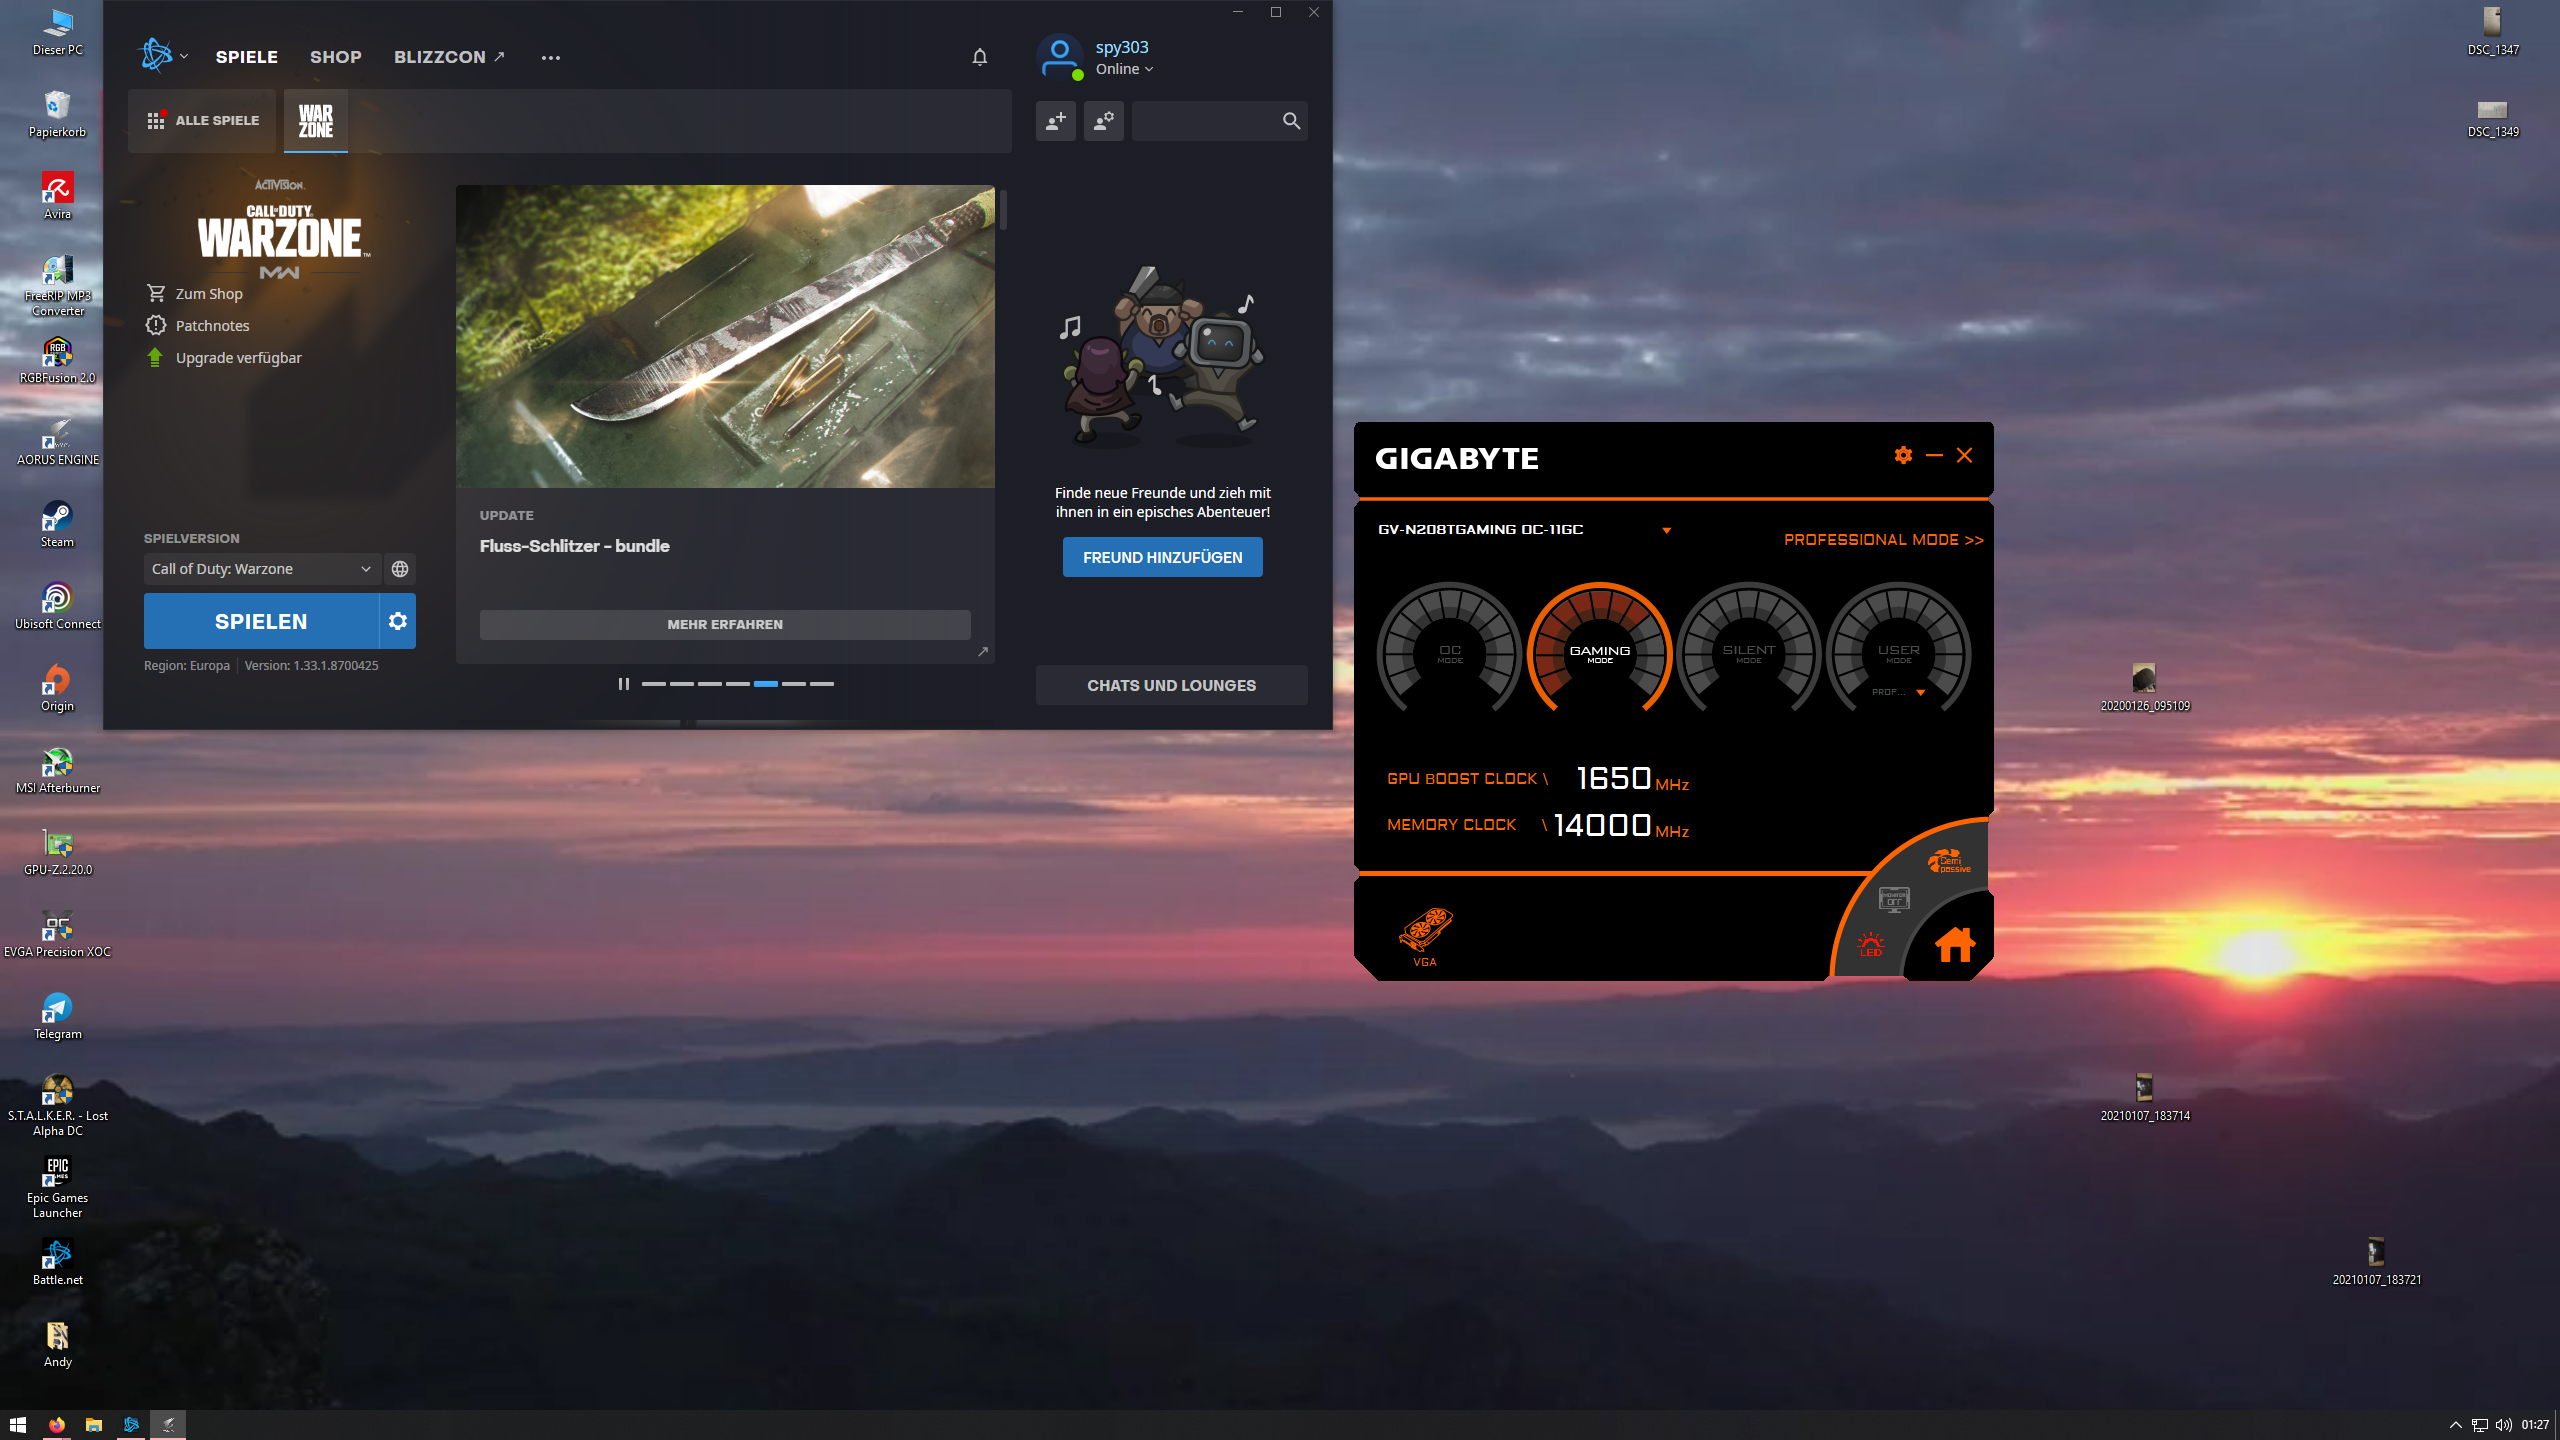Select the VGA graphics card icon

[x=1425, y=932]
